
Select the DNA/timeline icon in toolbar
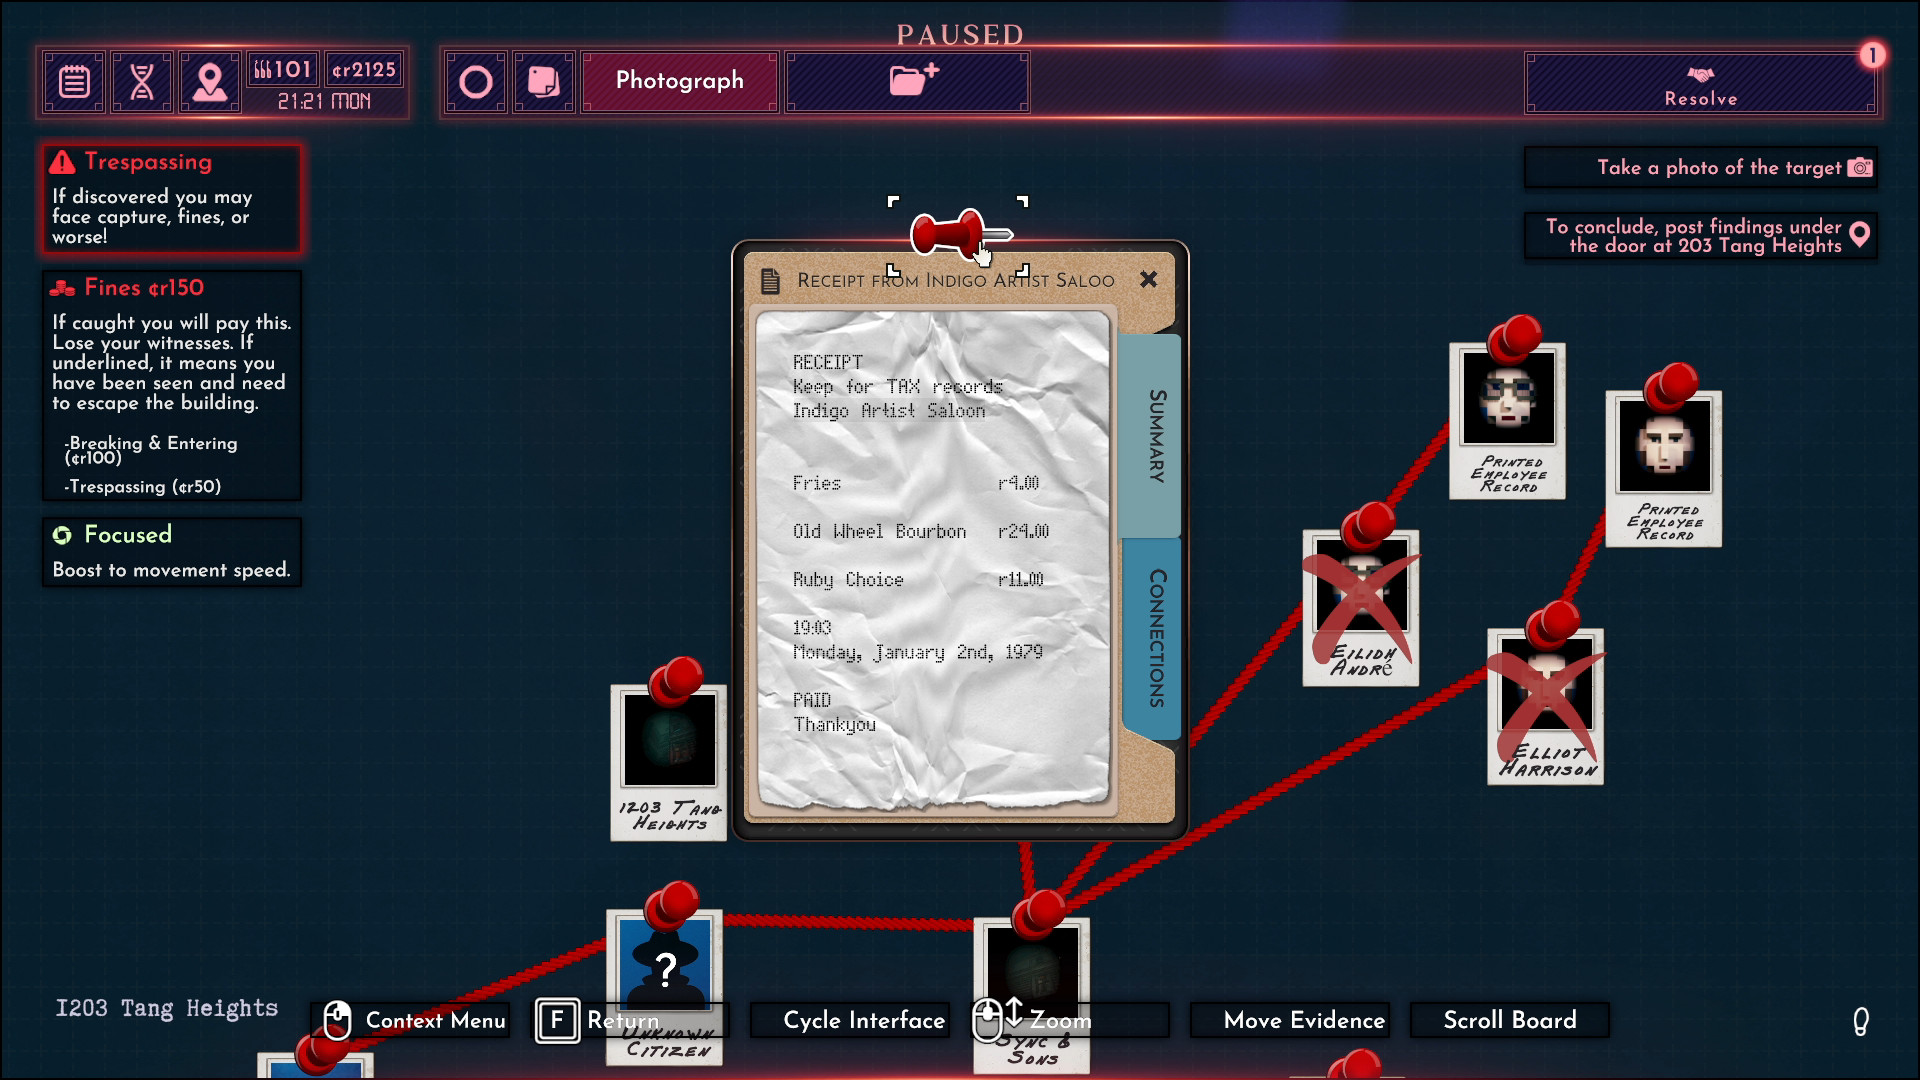point(144,84)
